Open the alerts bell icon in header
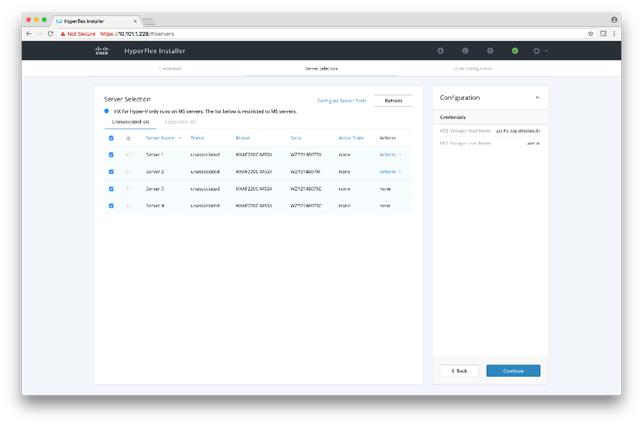Viewport: 643px width, 426px height. [x=440, y=51]
